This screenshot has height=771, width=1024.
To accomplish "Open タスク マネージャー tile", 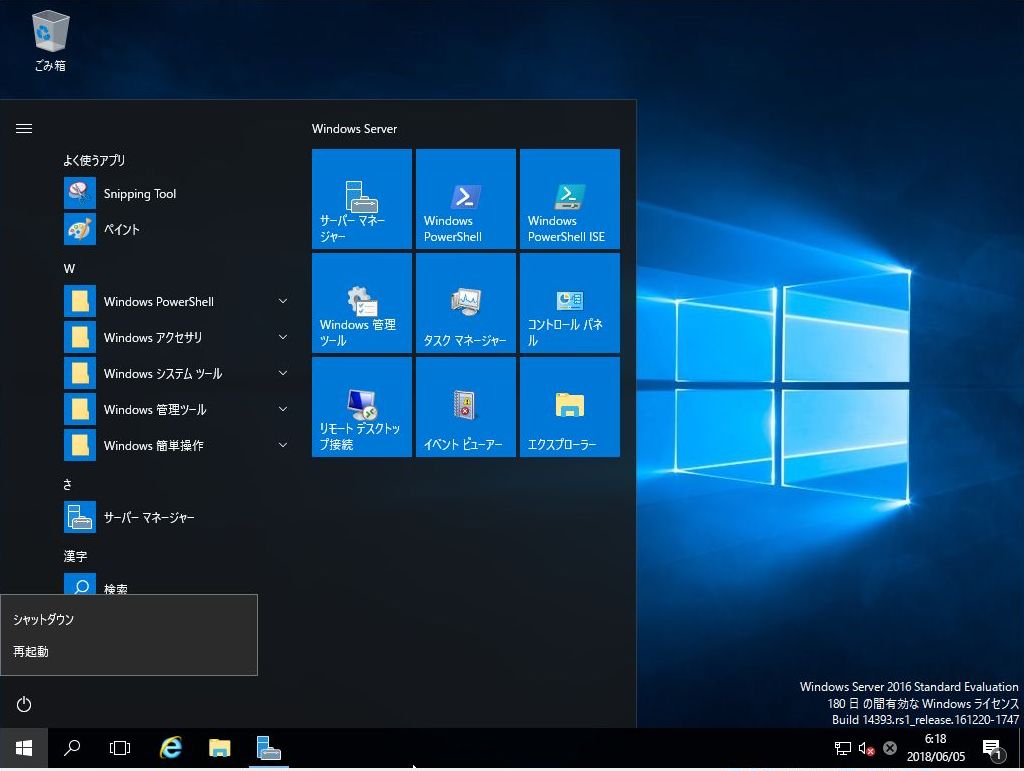I will (465, 302).
